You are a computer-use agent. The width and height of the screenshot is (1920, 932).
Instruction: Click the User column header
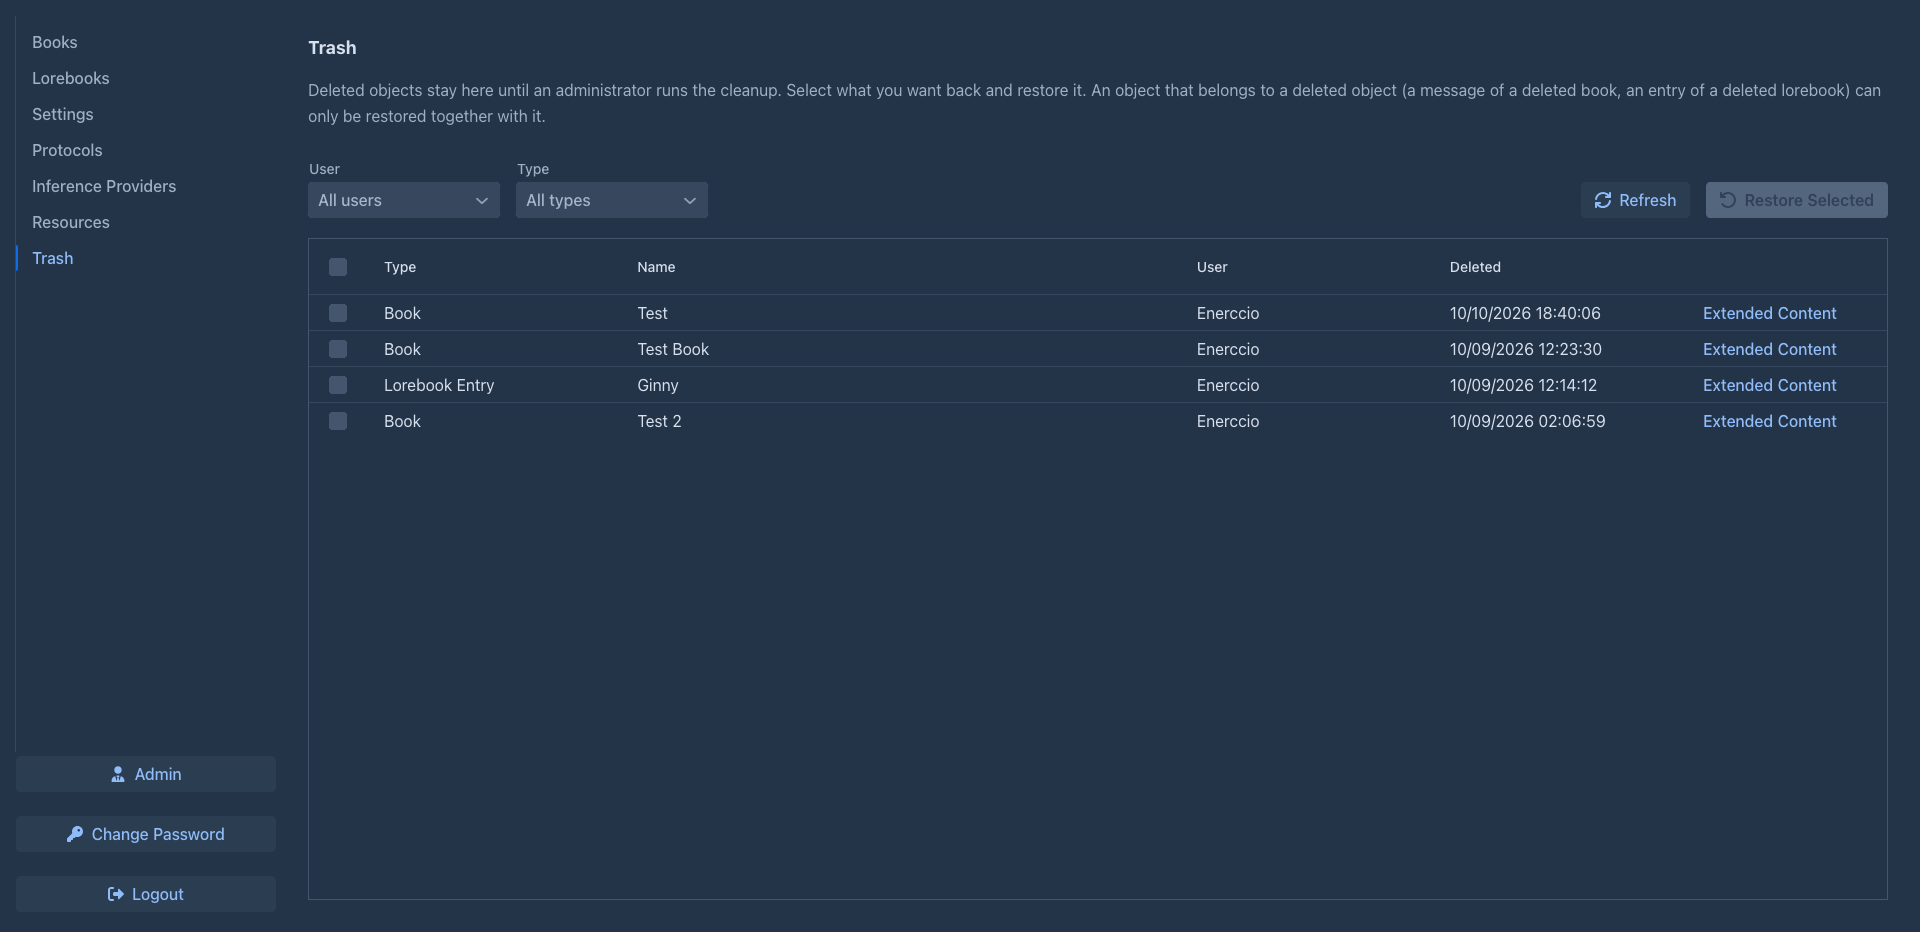(x=1212, y=267)
